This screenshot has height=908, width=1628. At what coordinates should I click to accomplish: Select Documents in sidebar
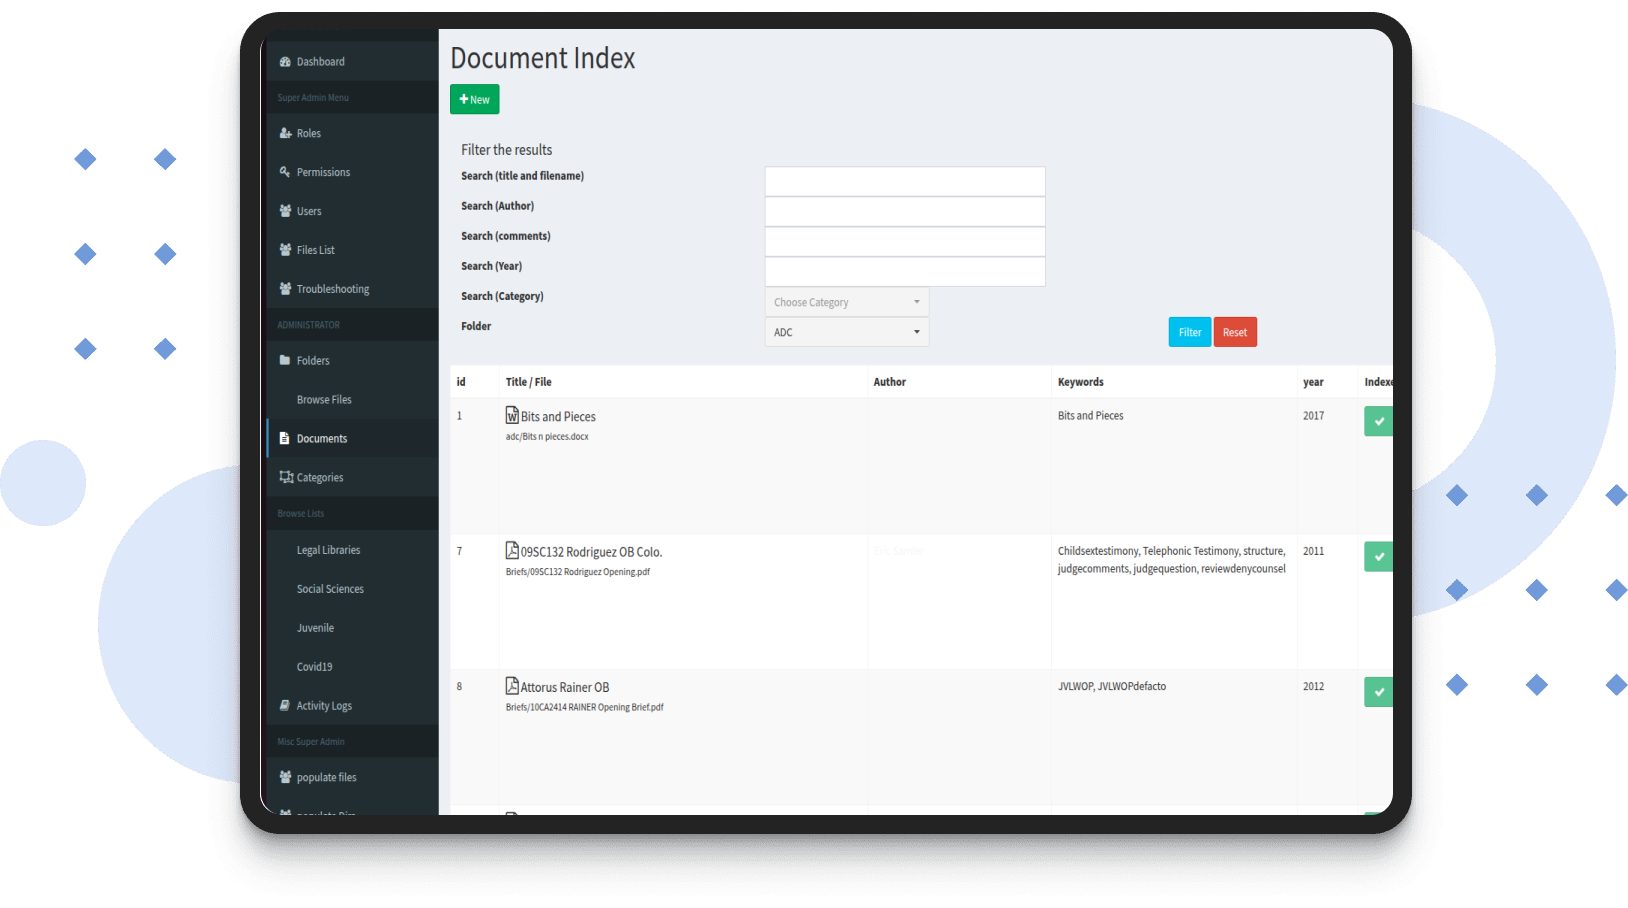point(352,438)
